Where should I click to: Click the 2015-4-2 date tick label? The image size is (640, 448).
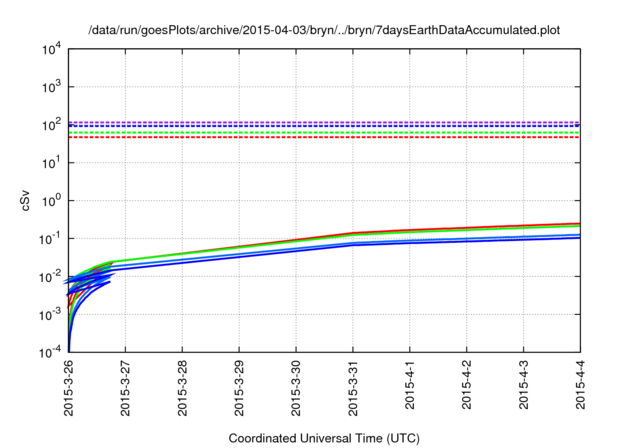[x=467, y=384]
